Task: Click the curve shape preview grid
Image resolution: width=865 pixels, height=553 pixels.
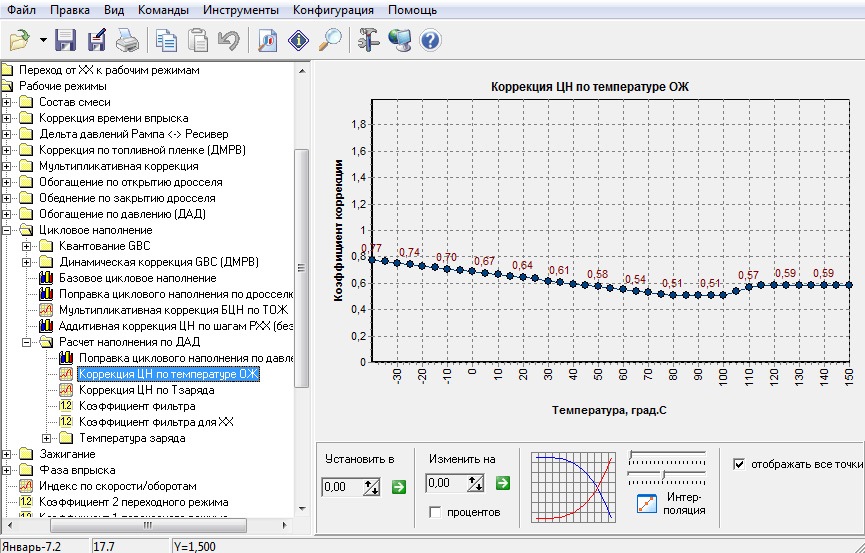Action: (574, 487)
